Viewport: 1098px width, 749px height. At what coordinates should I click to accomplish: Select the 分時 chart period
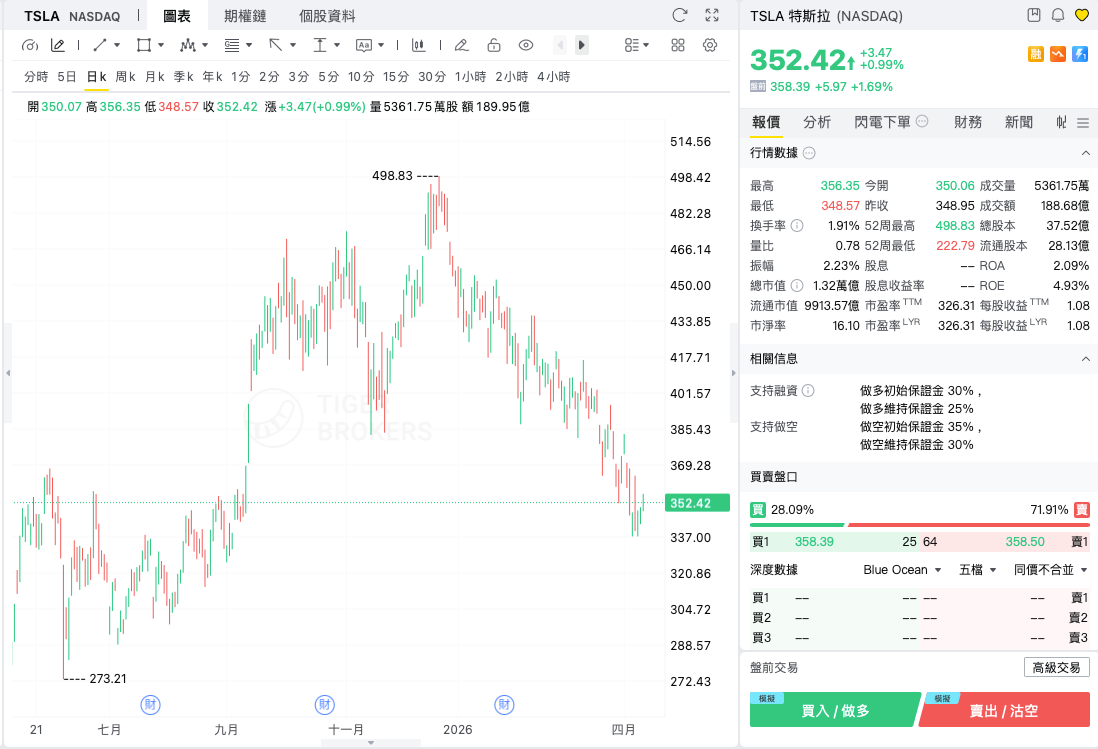click(36, 76)
